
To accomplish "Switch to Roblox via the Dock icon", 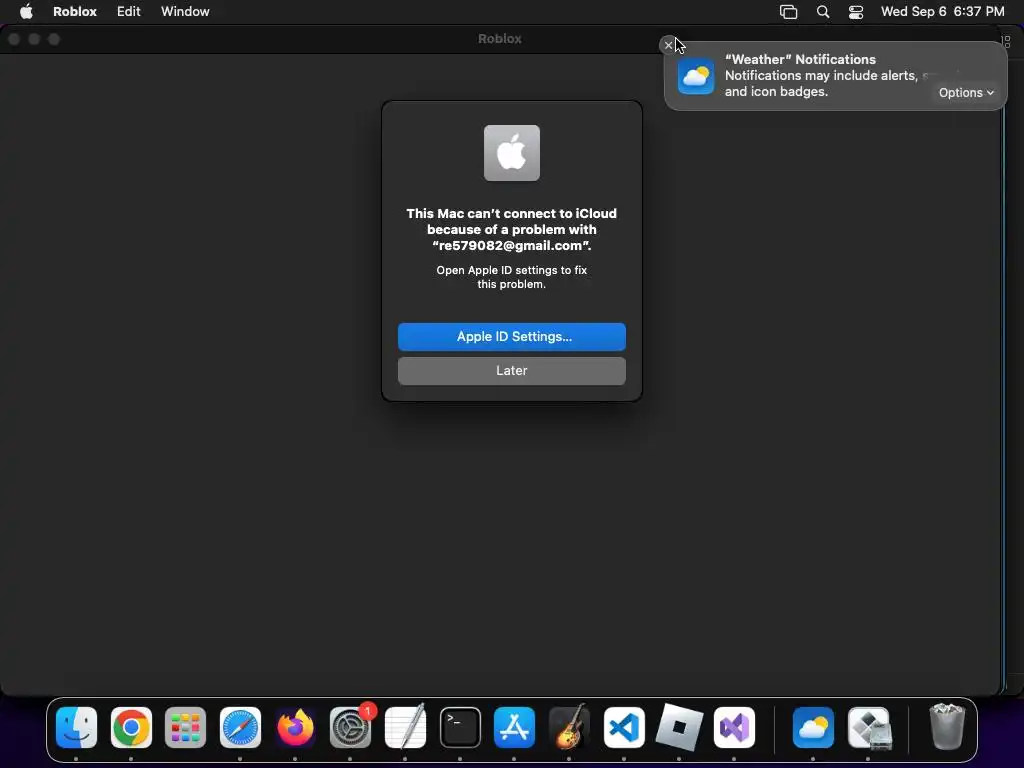I will coord(679,727).
